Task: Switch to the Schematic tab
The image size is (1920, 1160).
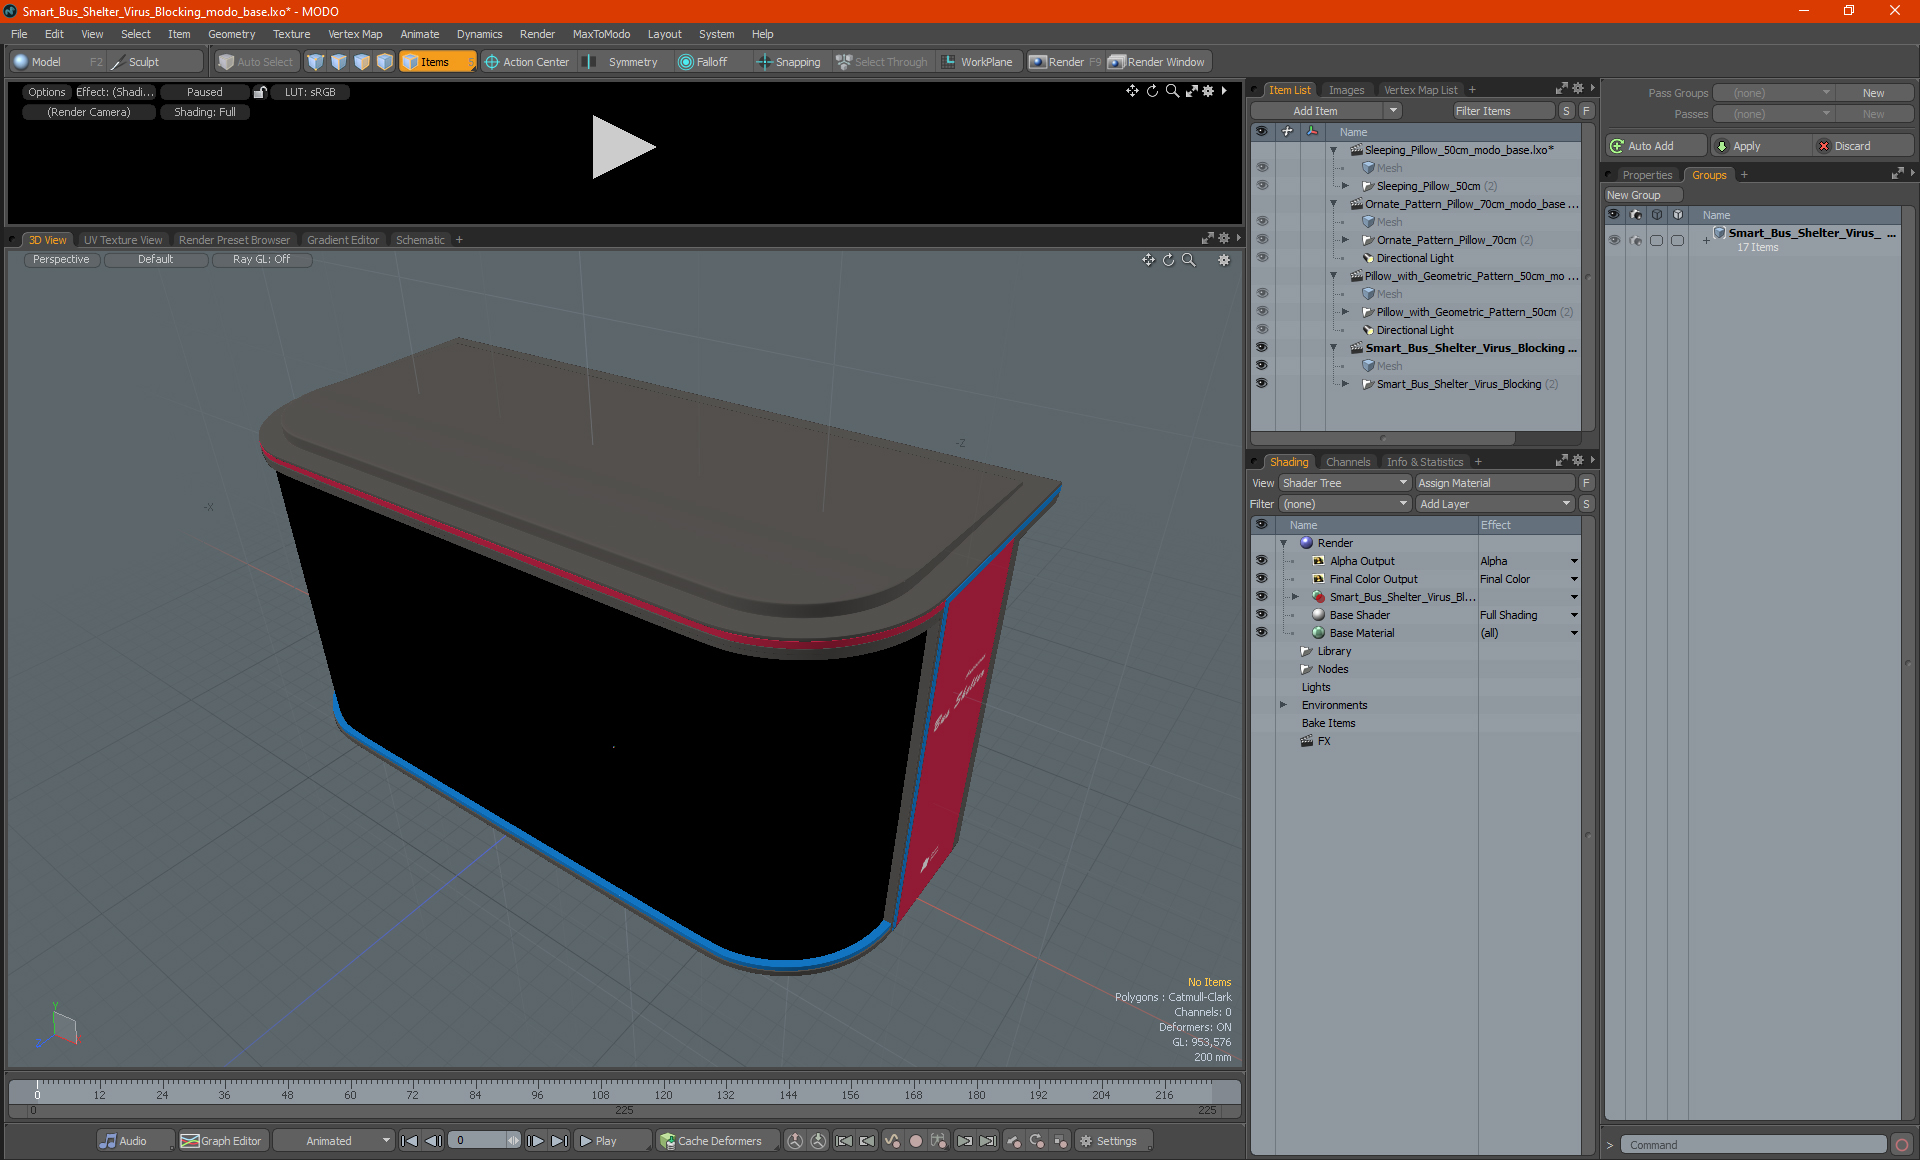Action: 420,240
